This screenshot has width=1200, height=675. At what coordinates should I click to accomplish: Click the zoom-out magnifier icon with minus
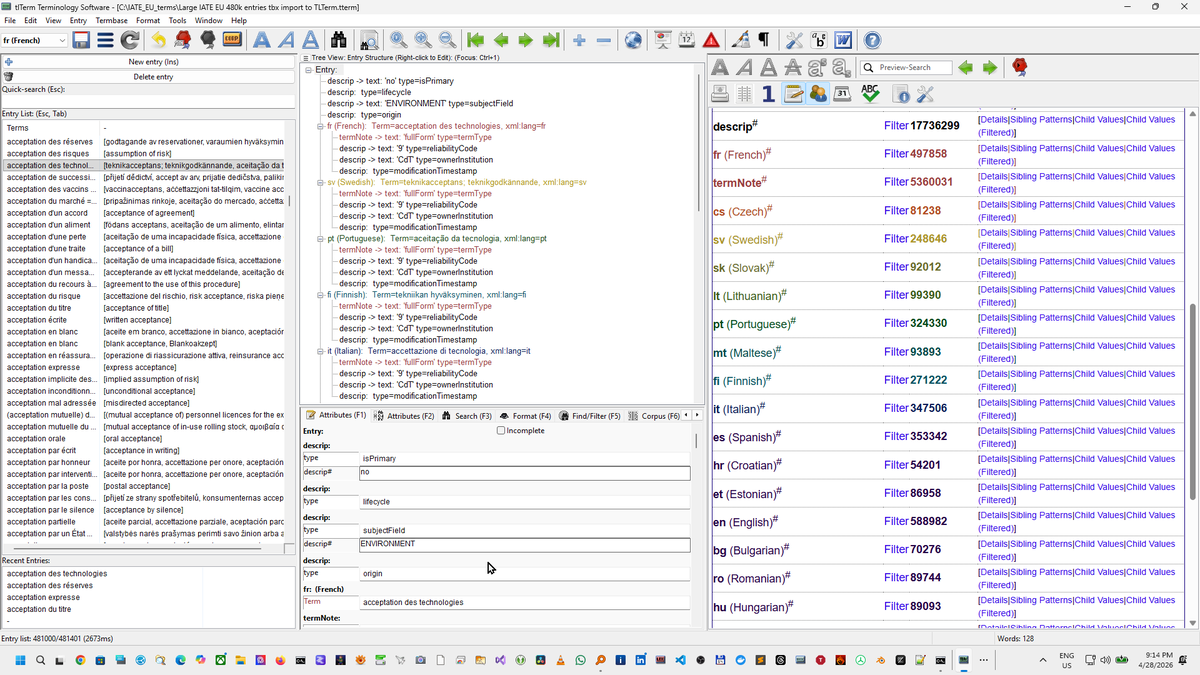(447, 40)
